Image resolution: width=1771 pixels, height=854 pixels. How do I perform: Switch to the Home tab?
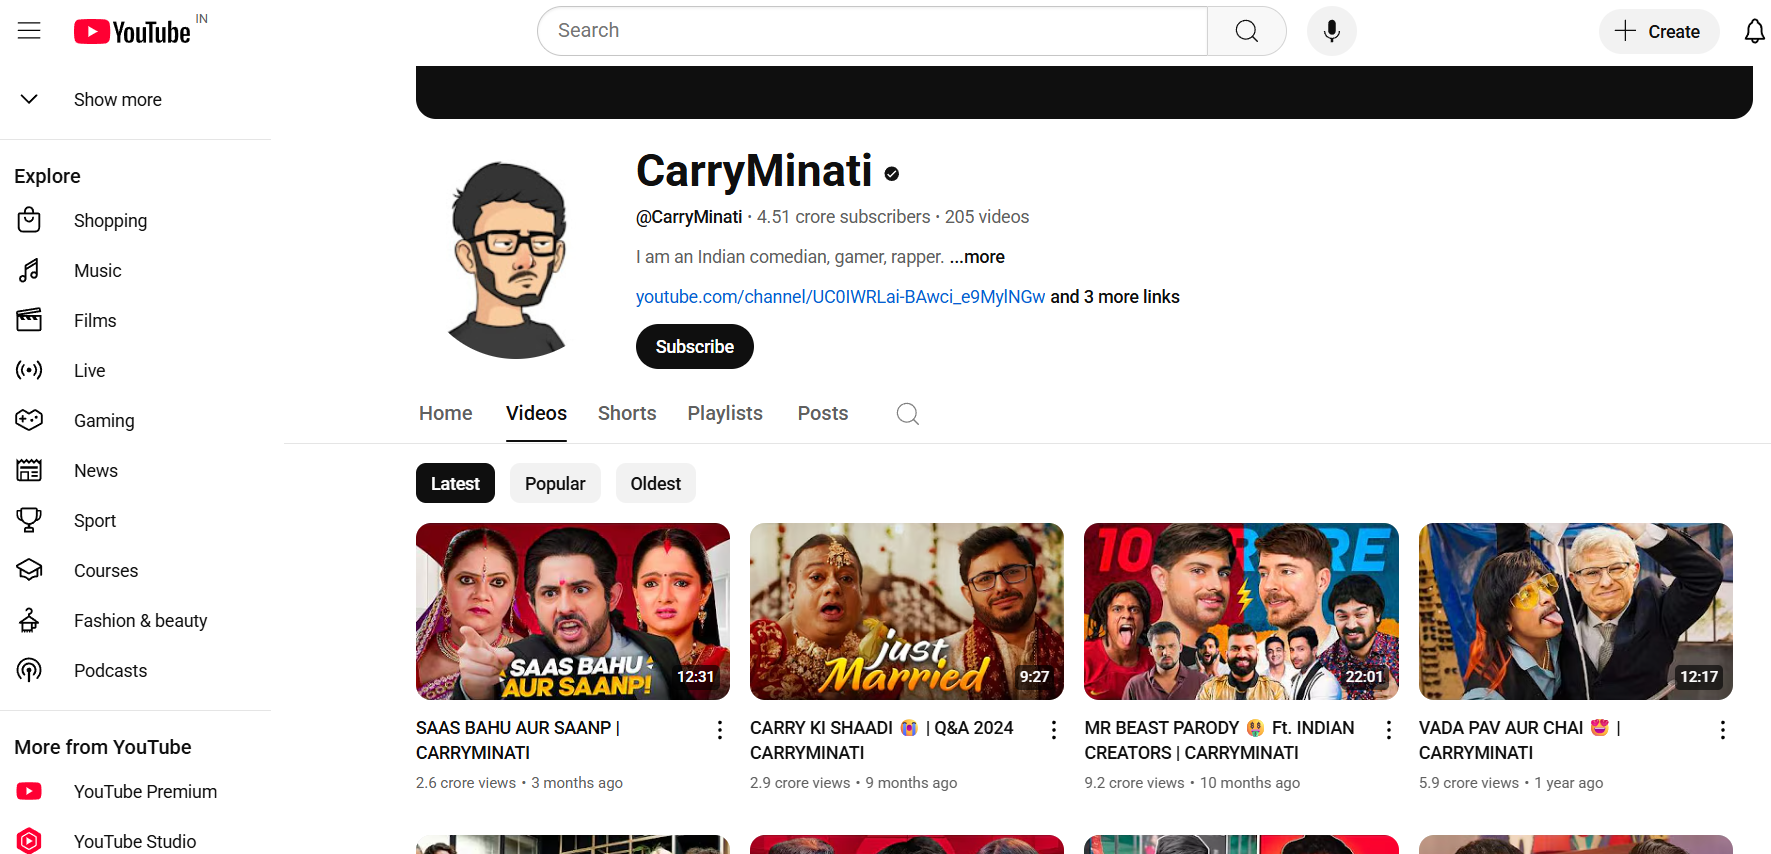click(x=445, y=413)
